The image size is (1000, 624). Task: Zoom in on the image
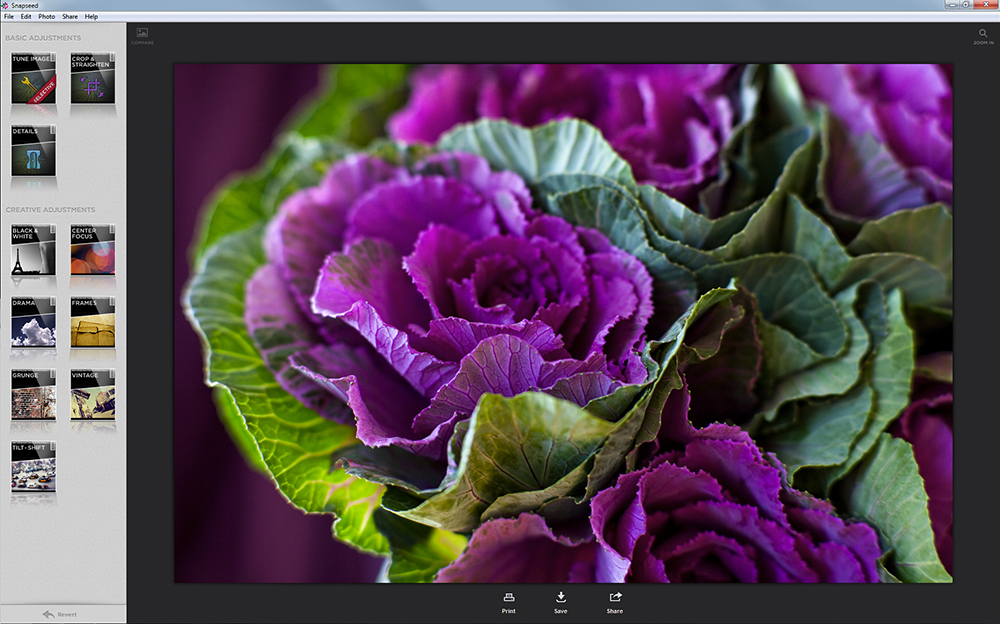click(983, 36)
